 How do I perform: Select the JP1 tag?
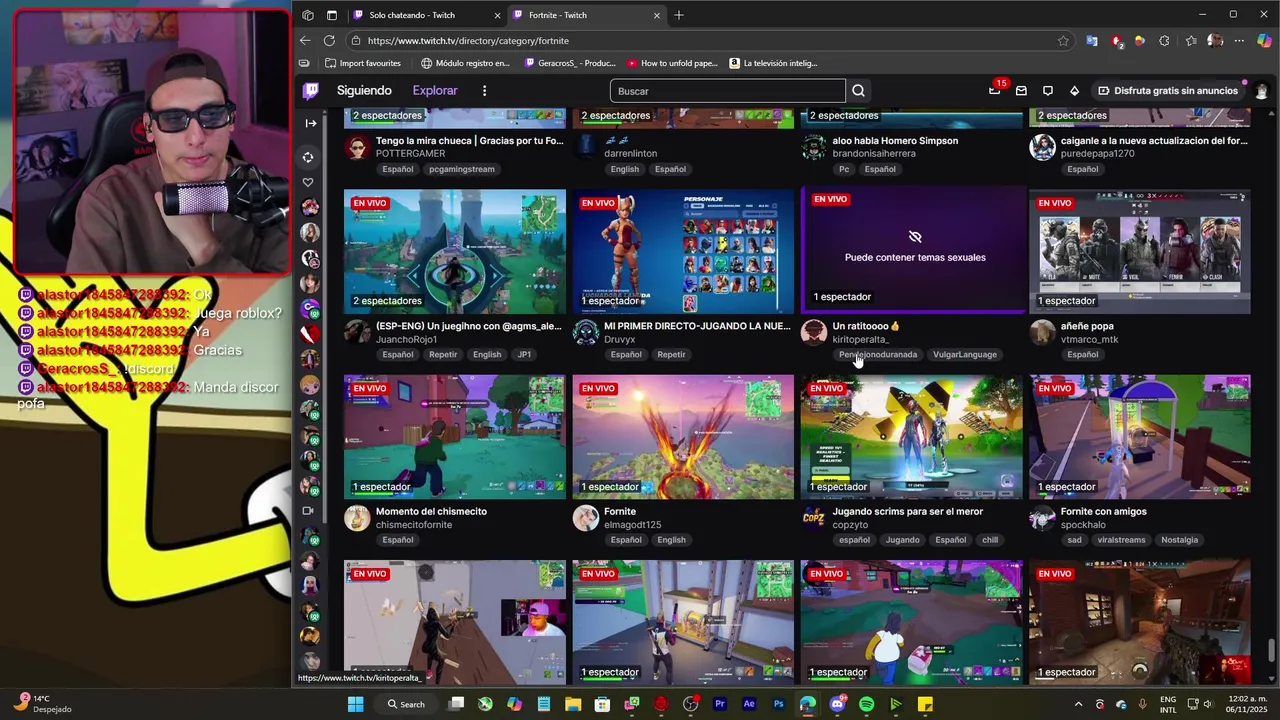(524, 354)
